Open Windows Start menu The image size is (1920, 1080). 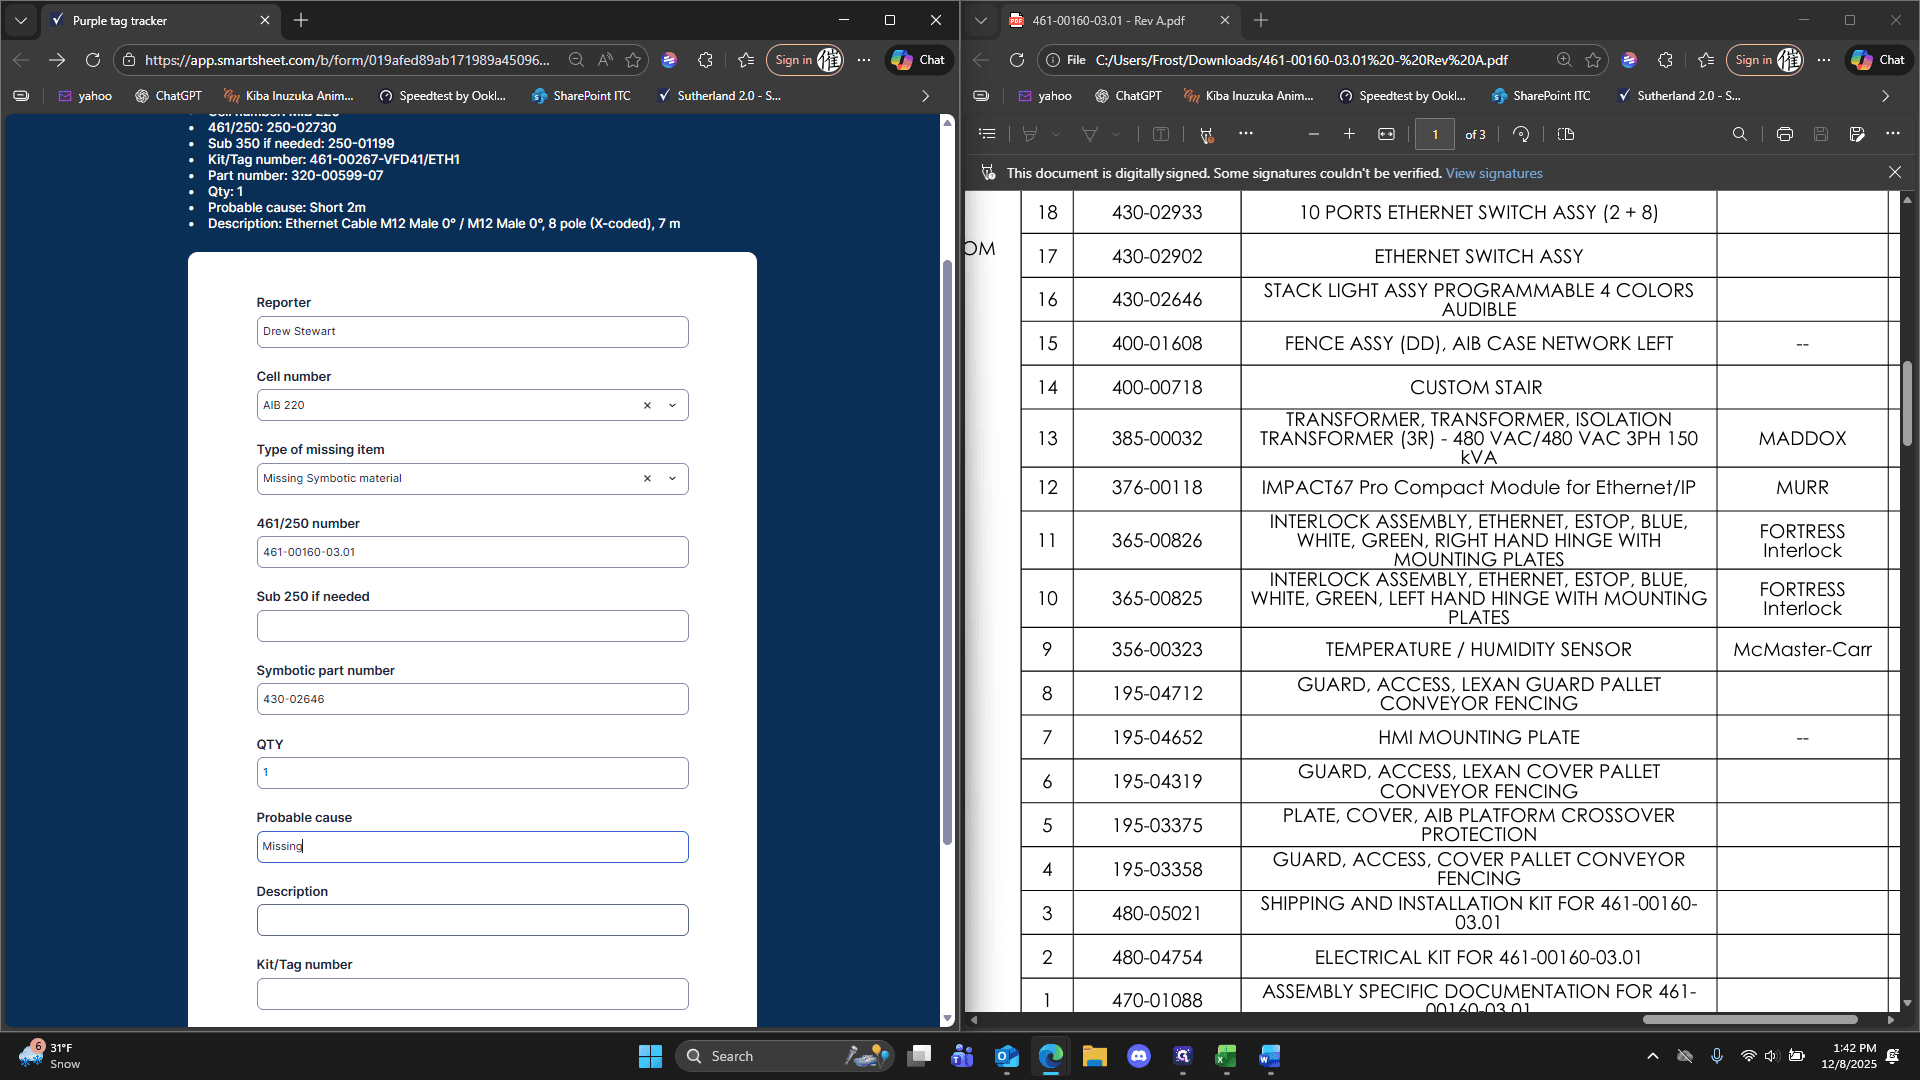click(x=650, y=1056)
